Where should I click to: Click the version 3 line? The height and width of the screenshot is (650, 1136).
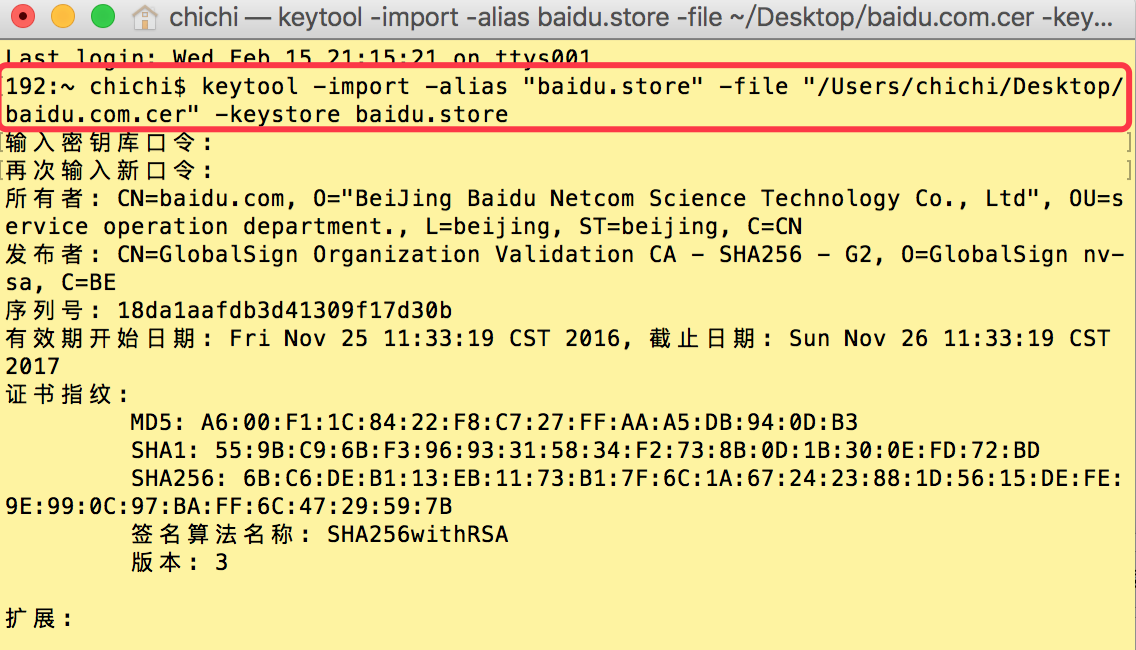pos(180,562)
